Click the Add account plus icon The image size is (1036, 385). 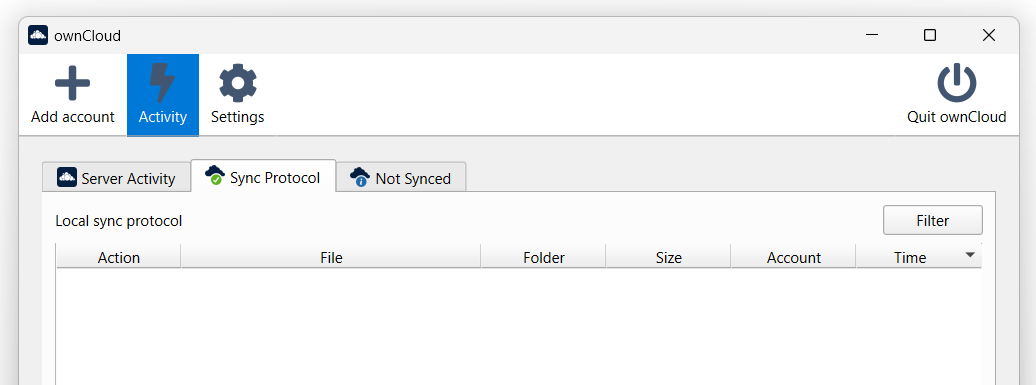72,83
